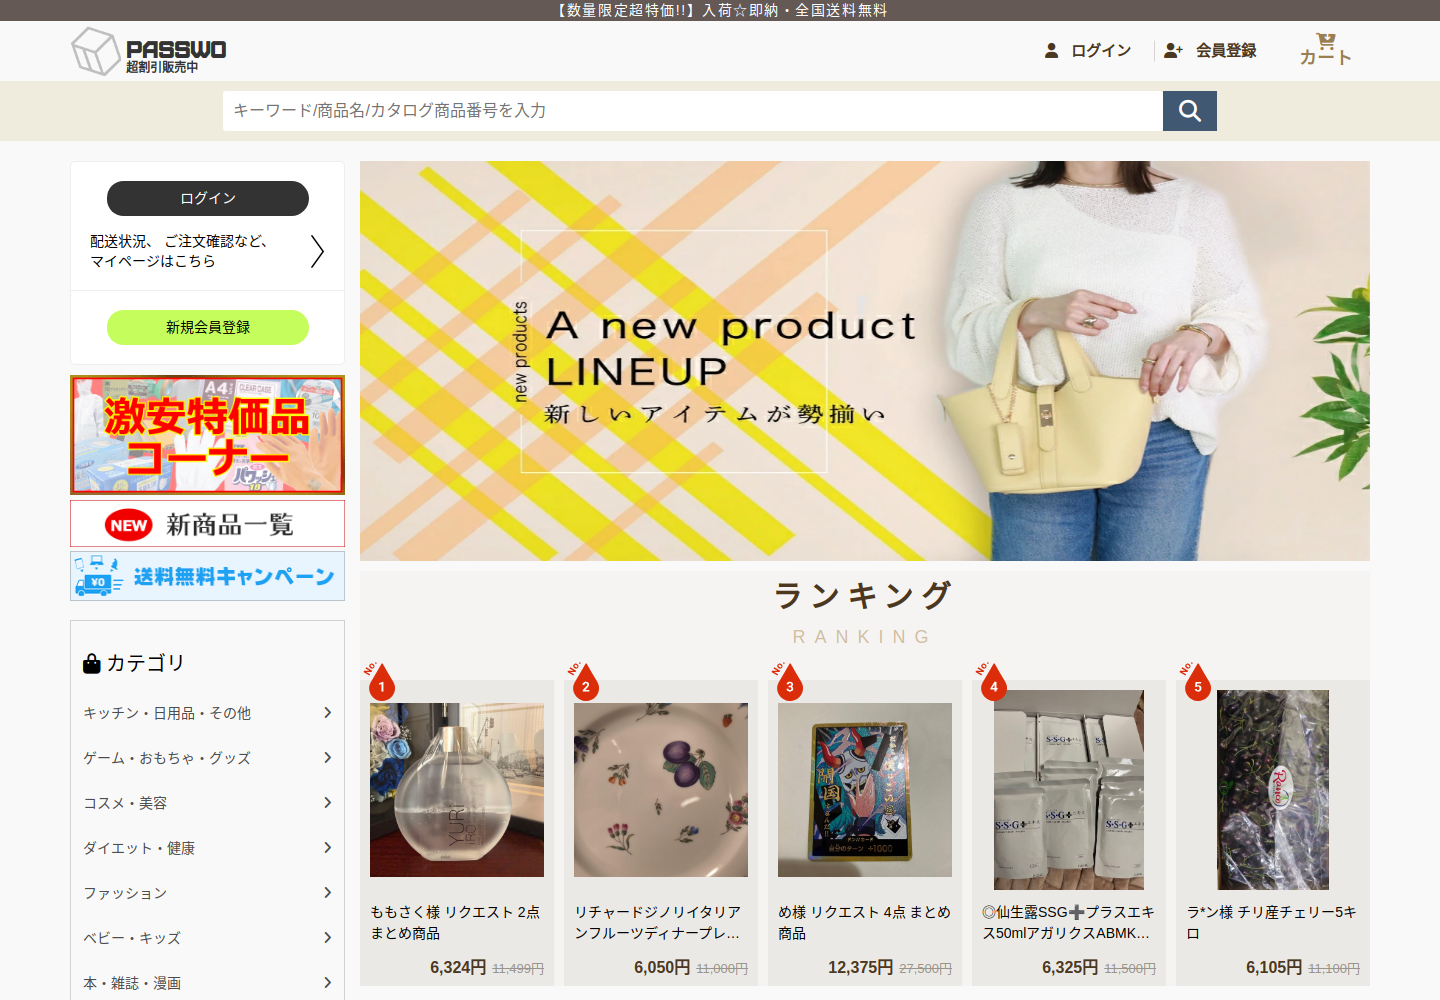The height and width of the screenshot is (1000, 1440).
Task: Click 会員登録 link in header
Action: click(1226, 50)
